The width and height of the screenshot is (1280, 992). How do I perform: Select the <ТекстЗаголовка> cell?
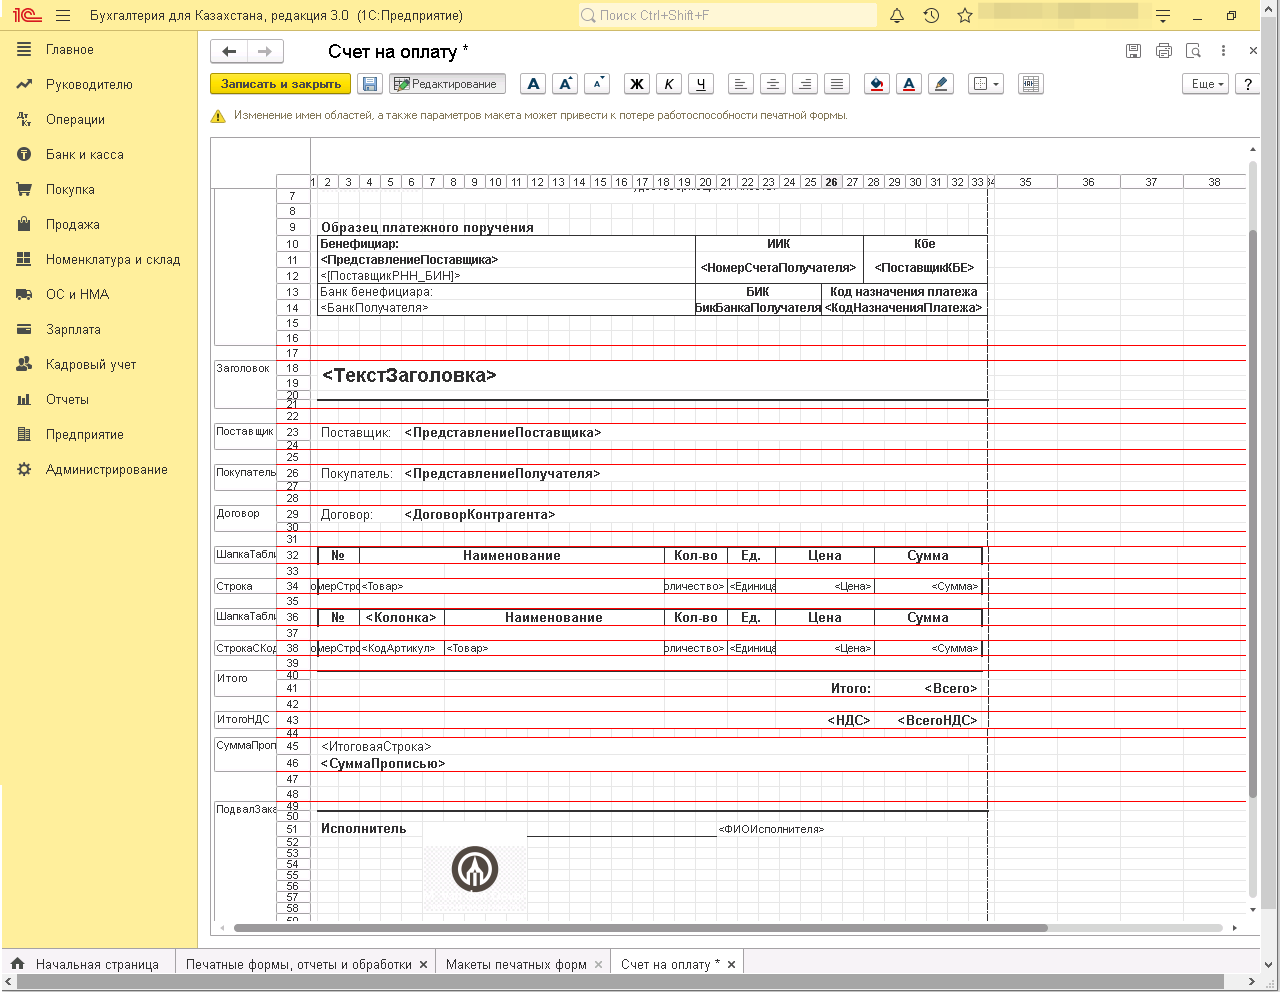pyautogui.click(x=410, y=375)
